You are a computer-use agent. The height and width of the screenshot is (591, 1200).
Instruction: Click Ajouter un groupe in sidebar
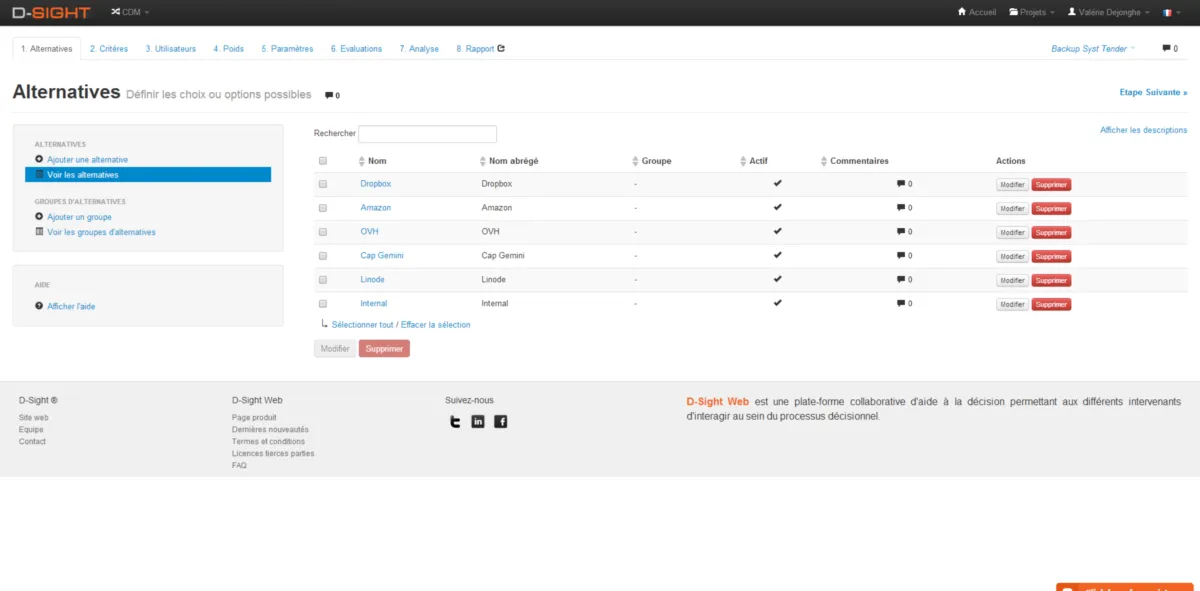tap(79, 216)
